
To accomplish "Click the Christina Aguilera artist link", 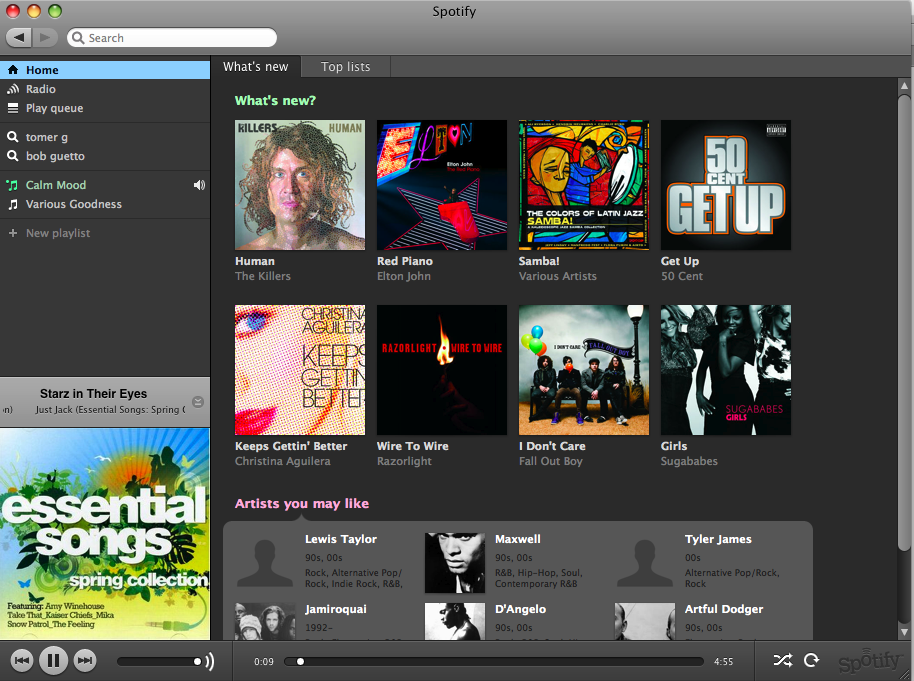I will pyautogui.click(x=283, y=461).
